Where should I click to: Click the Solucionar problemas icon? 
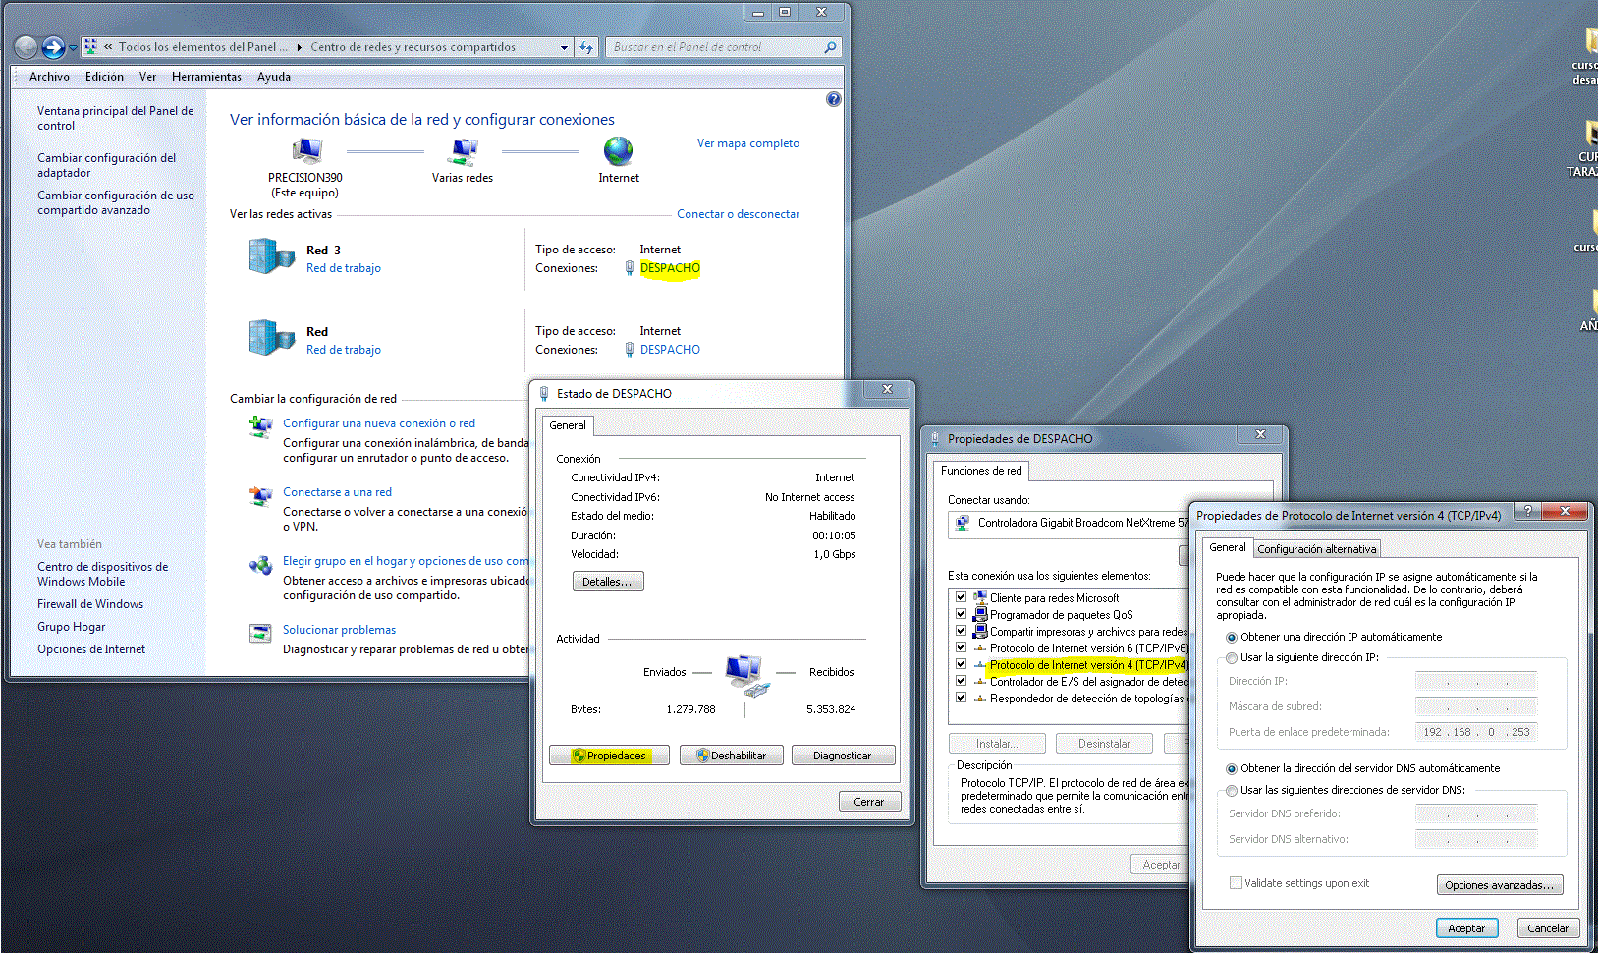260,633
